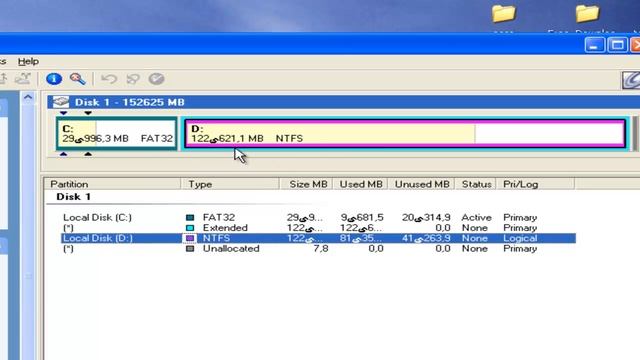The width and height of the screenshot is (640, 360).
Task: Click the blue info properties icon
Action: tap(54, 79)
